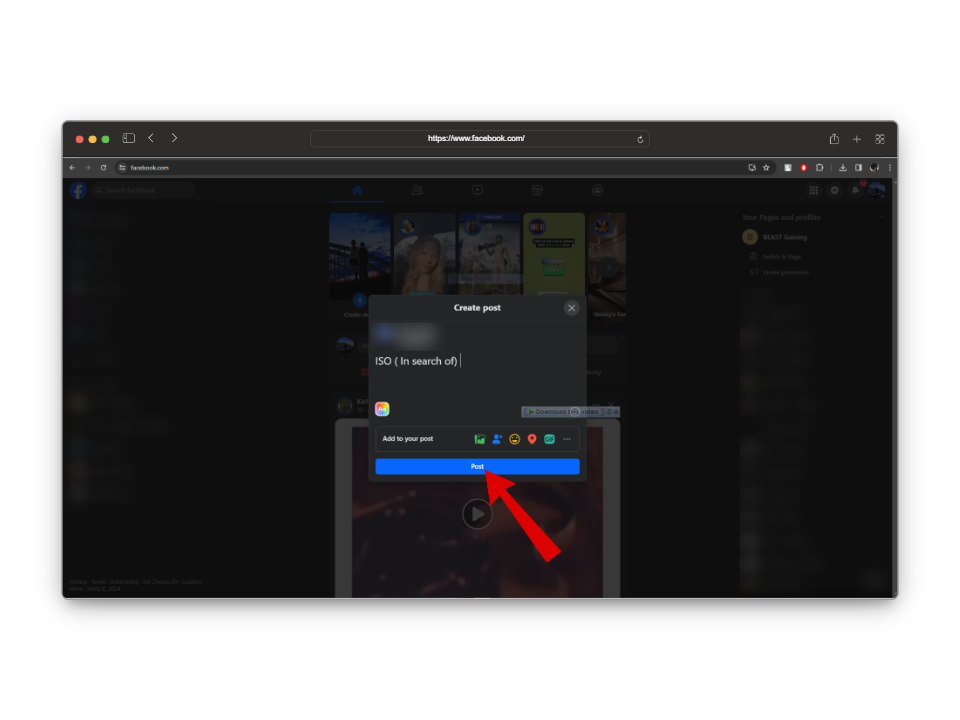Show the Safari tab overview
Screen dimensions: 960x720
click(880, 139)
